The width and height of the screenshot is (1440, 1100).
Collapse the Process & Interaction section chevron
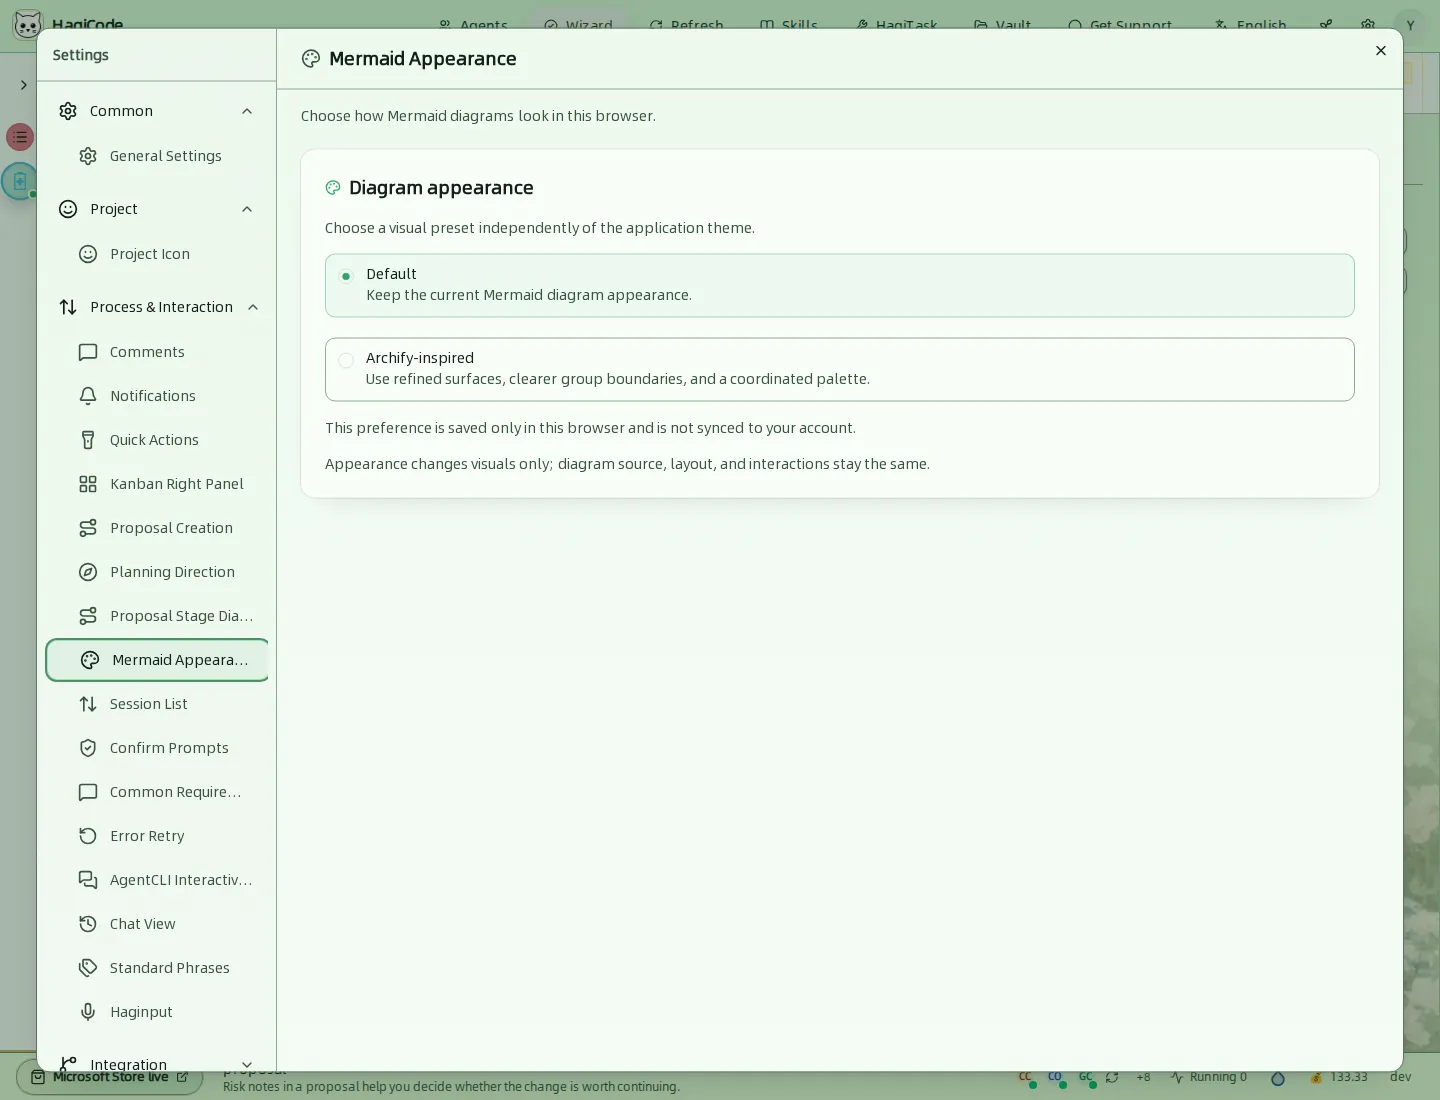253,307
